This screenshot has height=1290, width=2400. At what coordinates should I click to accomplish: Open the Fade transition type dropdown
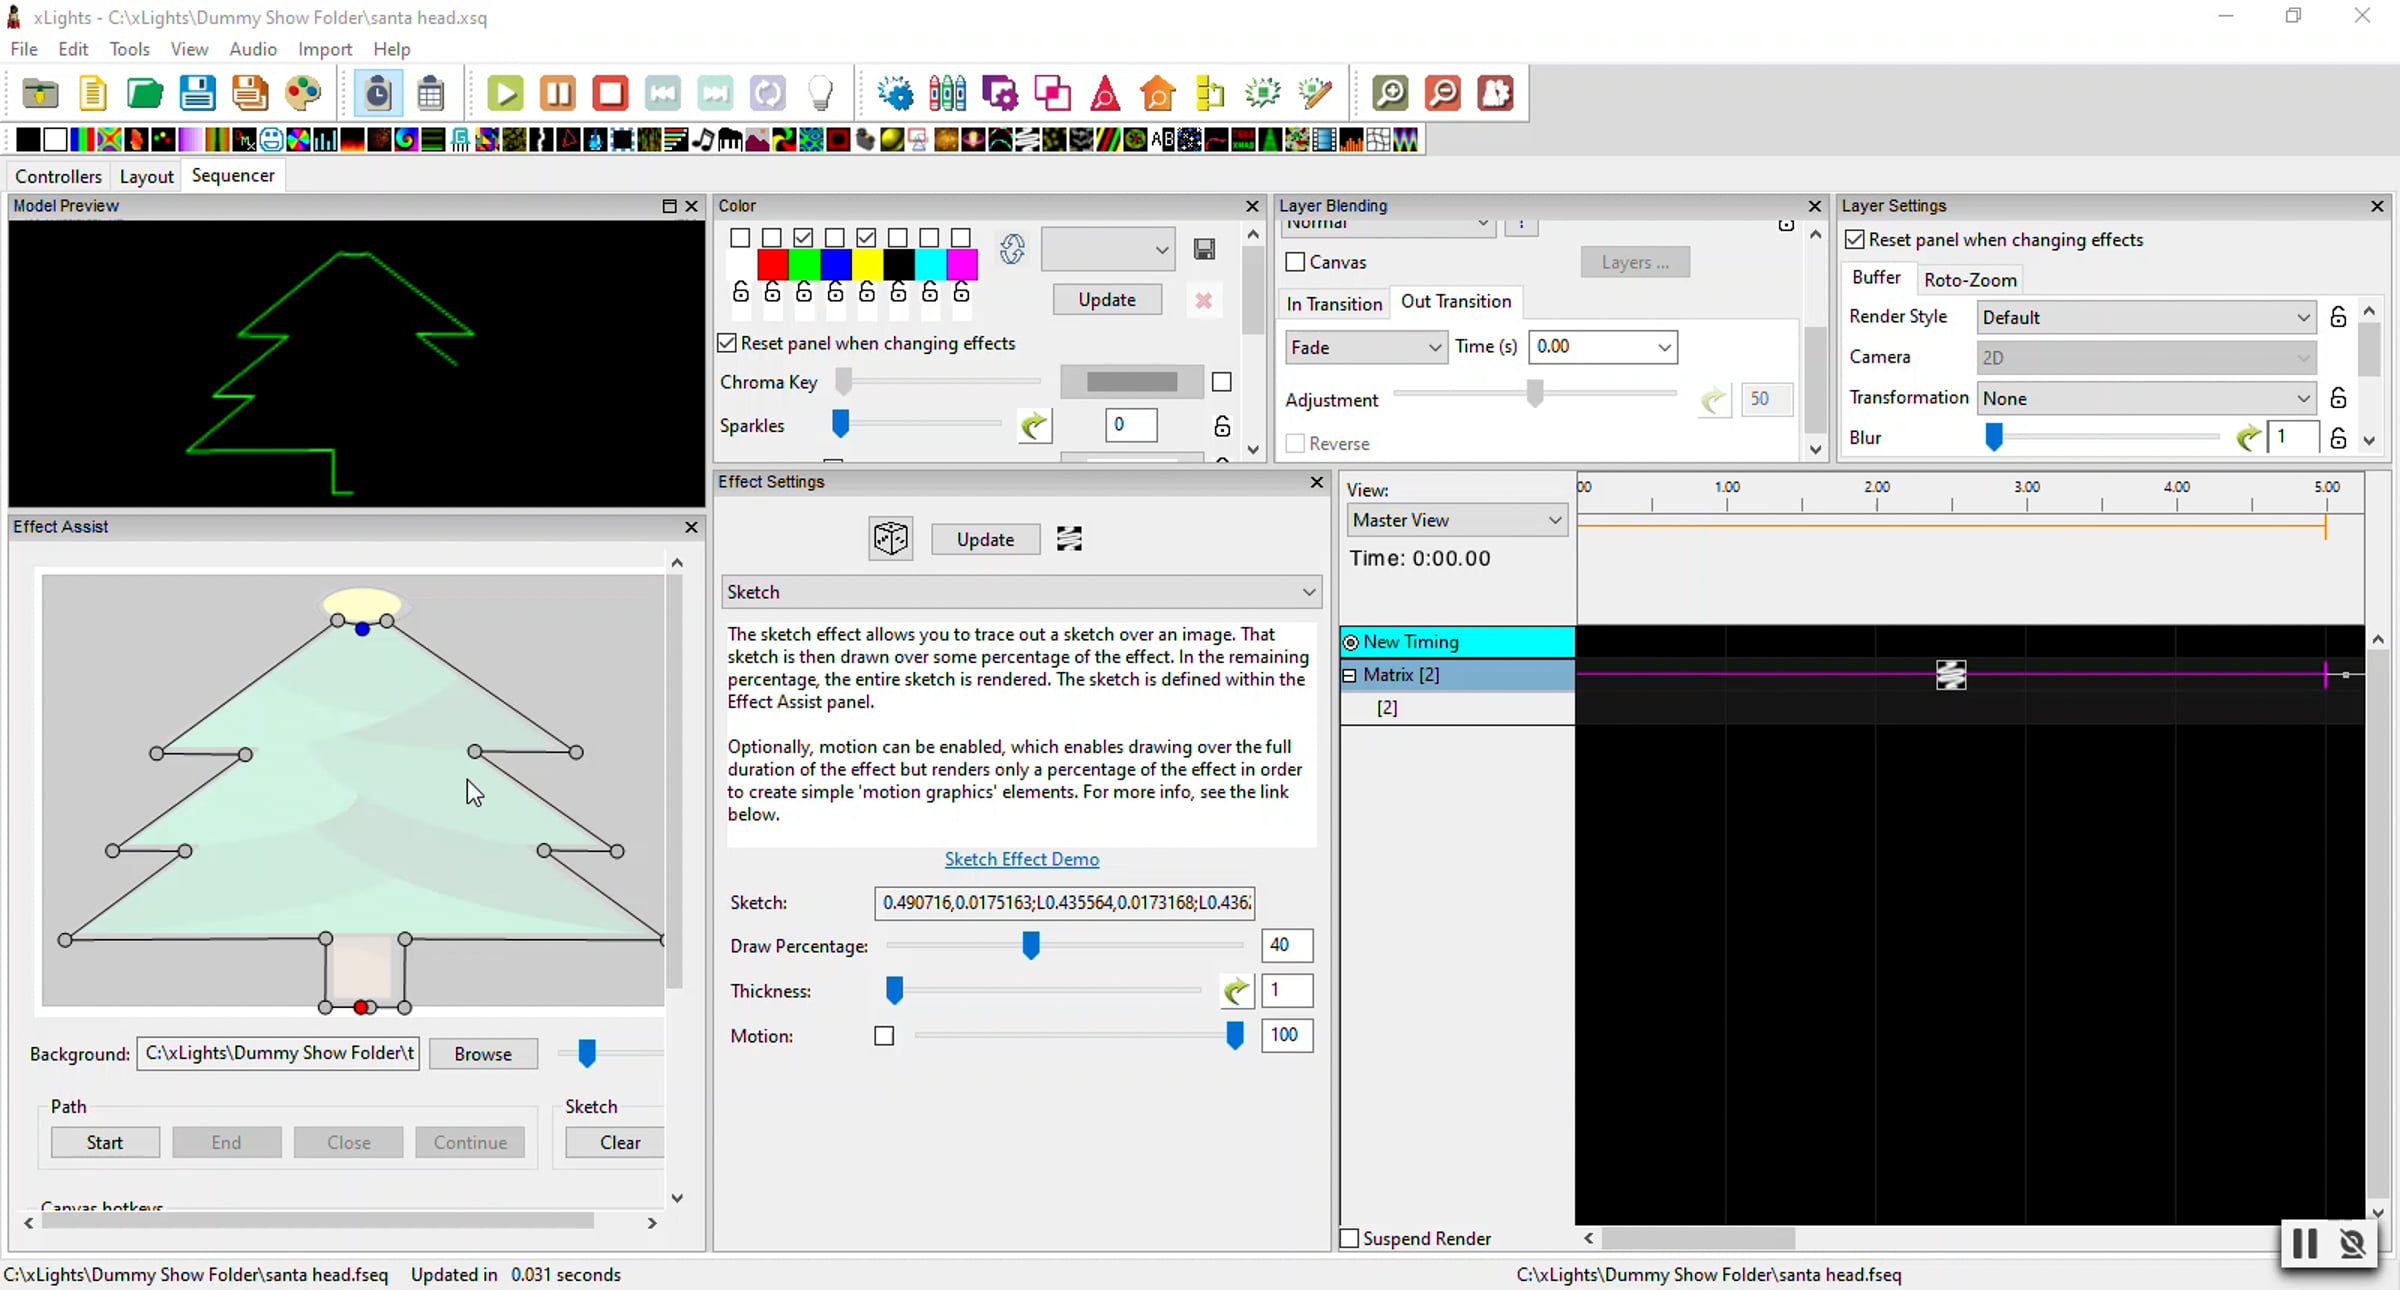coord(1364,347)
